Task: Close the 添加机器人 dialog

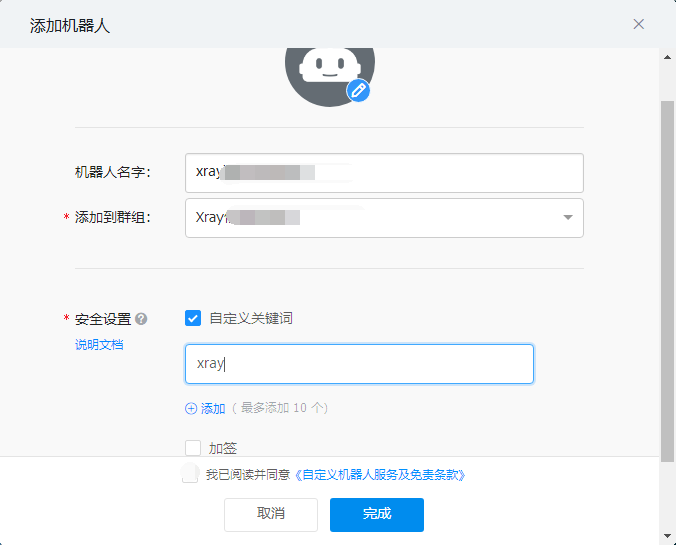Action: tap(639, 24)
